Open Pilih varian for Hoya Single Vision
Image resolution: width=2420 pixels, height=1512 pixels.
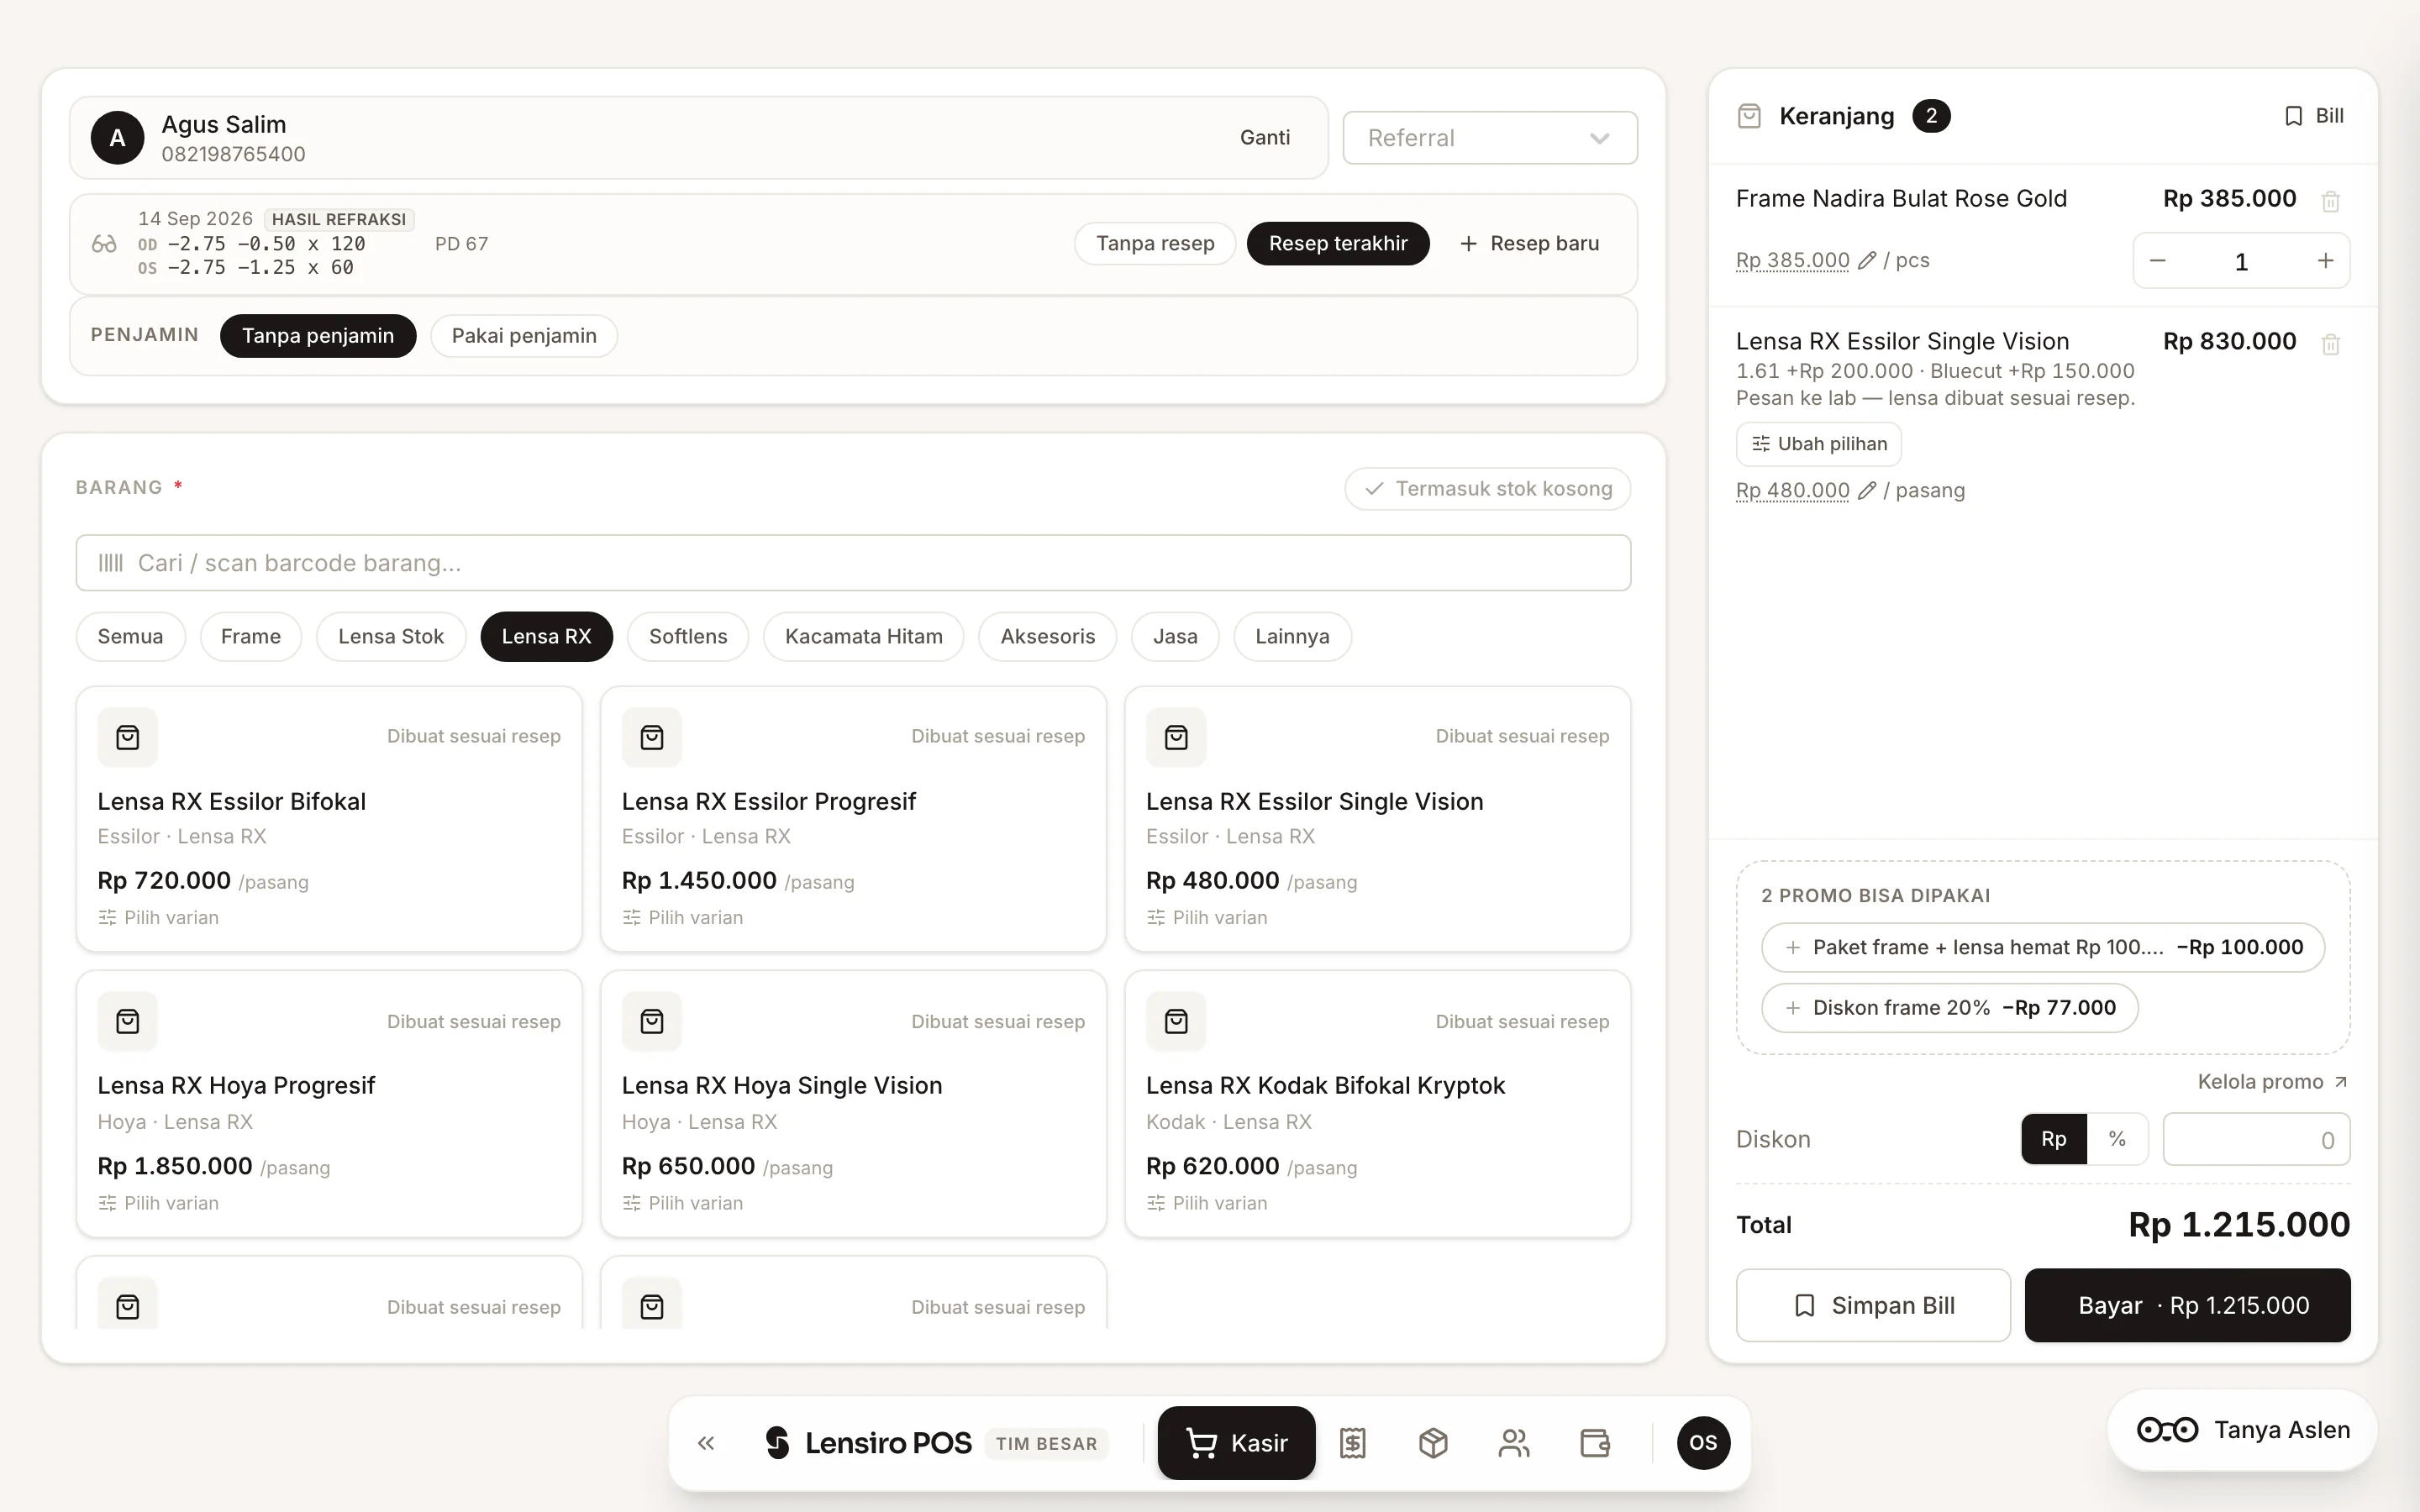683,1203
